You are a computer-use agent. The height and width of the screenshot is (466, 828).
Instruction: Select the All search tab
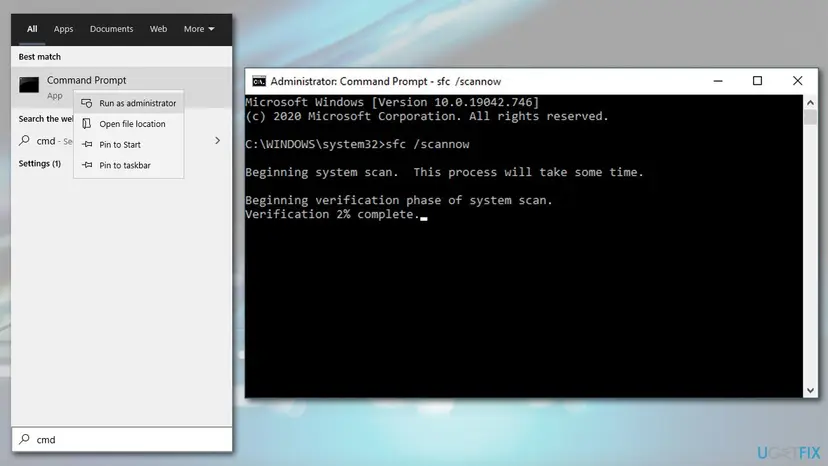pyautogui.click(x=32, y=29)
